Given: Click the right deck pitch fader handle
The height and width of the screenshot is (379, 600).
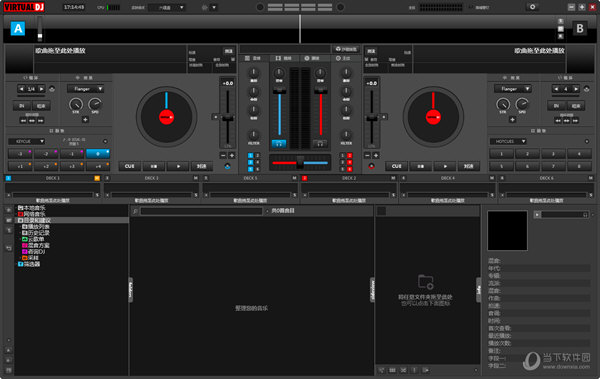Looking at the screenshot, I should (x=372, y=118).
